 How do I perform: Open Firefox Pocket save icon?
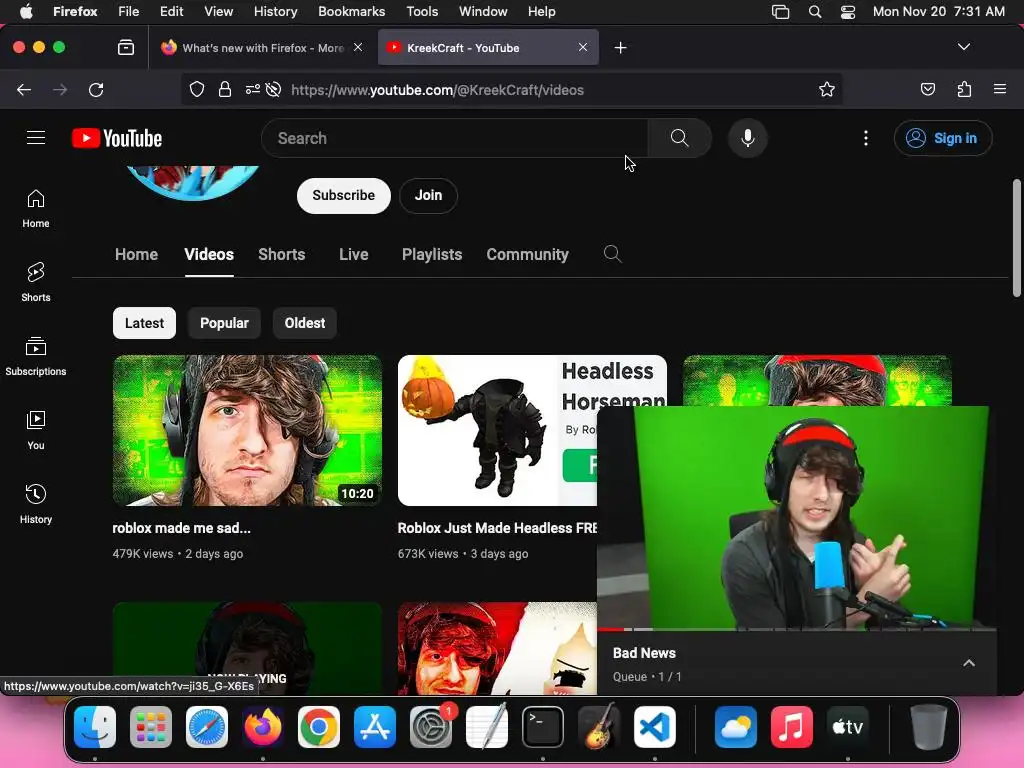point(927,89)
